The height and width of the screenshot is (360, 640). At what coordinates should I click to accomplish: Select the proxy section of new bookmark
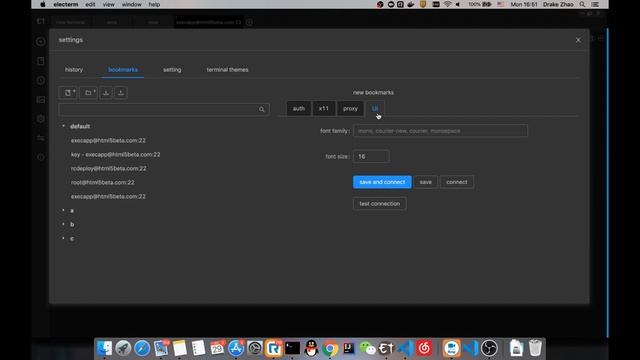(350, 109)
